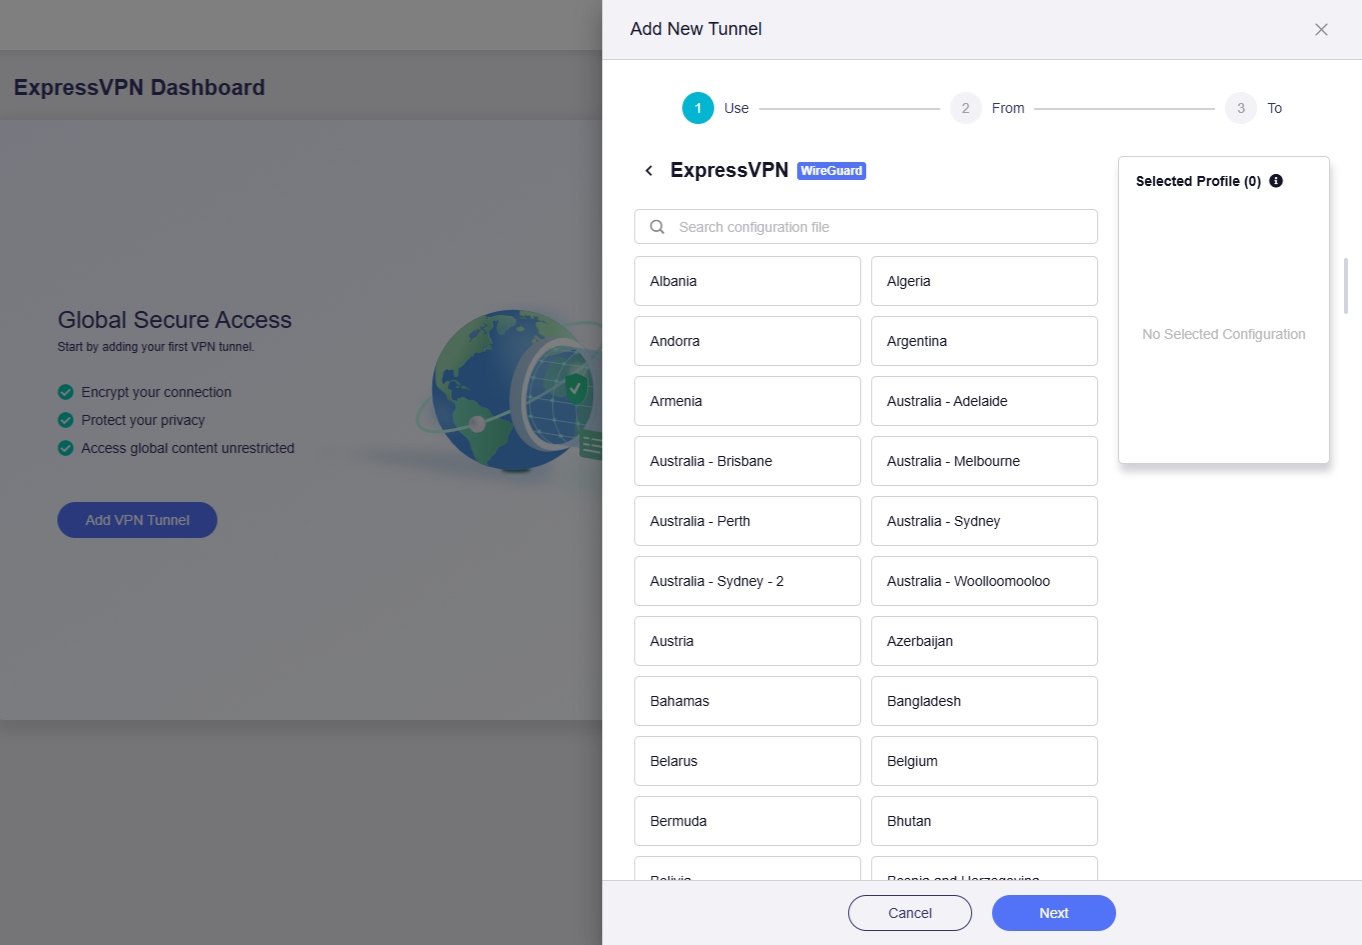Select the Albania configuration
This screenshot has width=1362, height=945.
point(747,281)
